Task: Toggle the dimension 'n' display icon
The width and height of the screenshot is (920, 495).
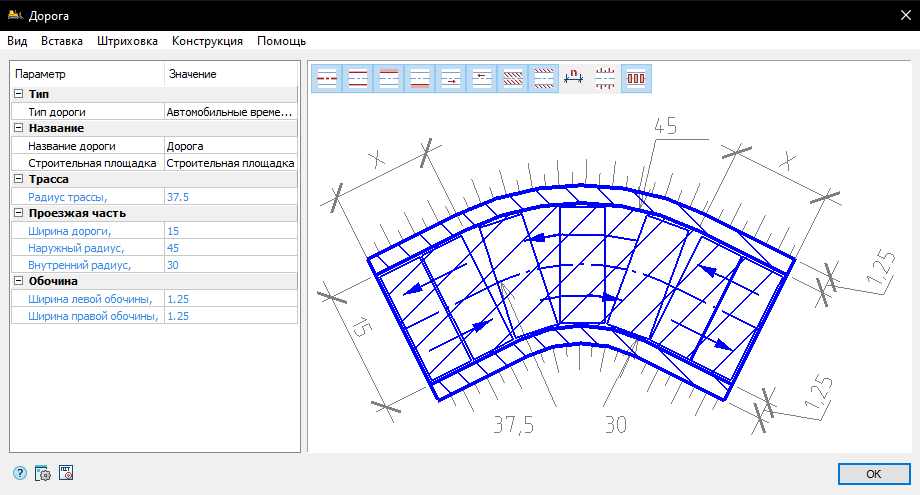Action: 574,79
